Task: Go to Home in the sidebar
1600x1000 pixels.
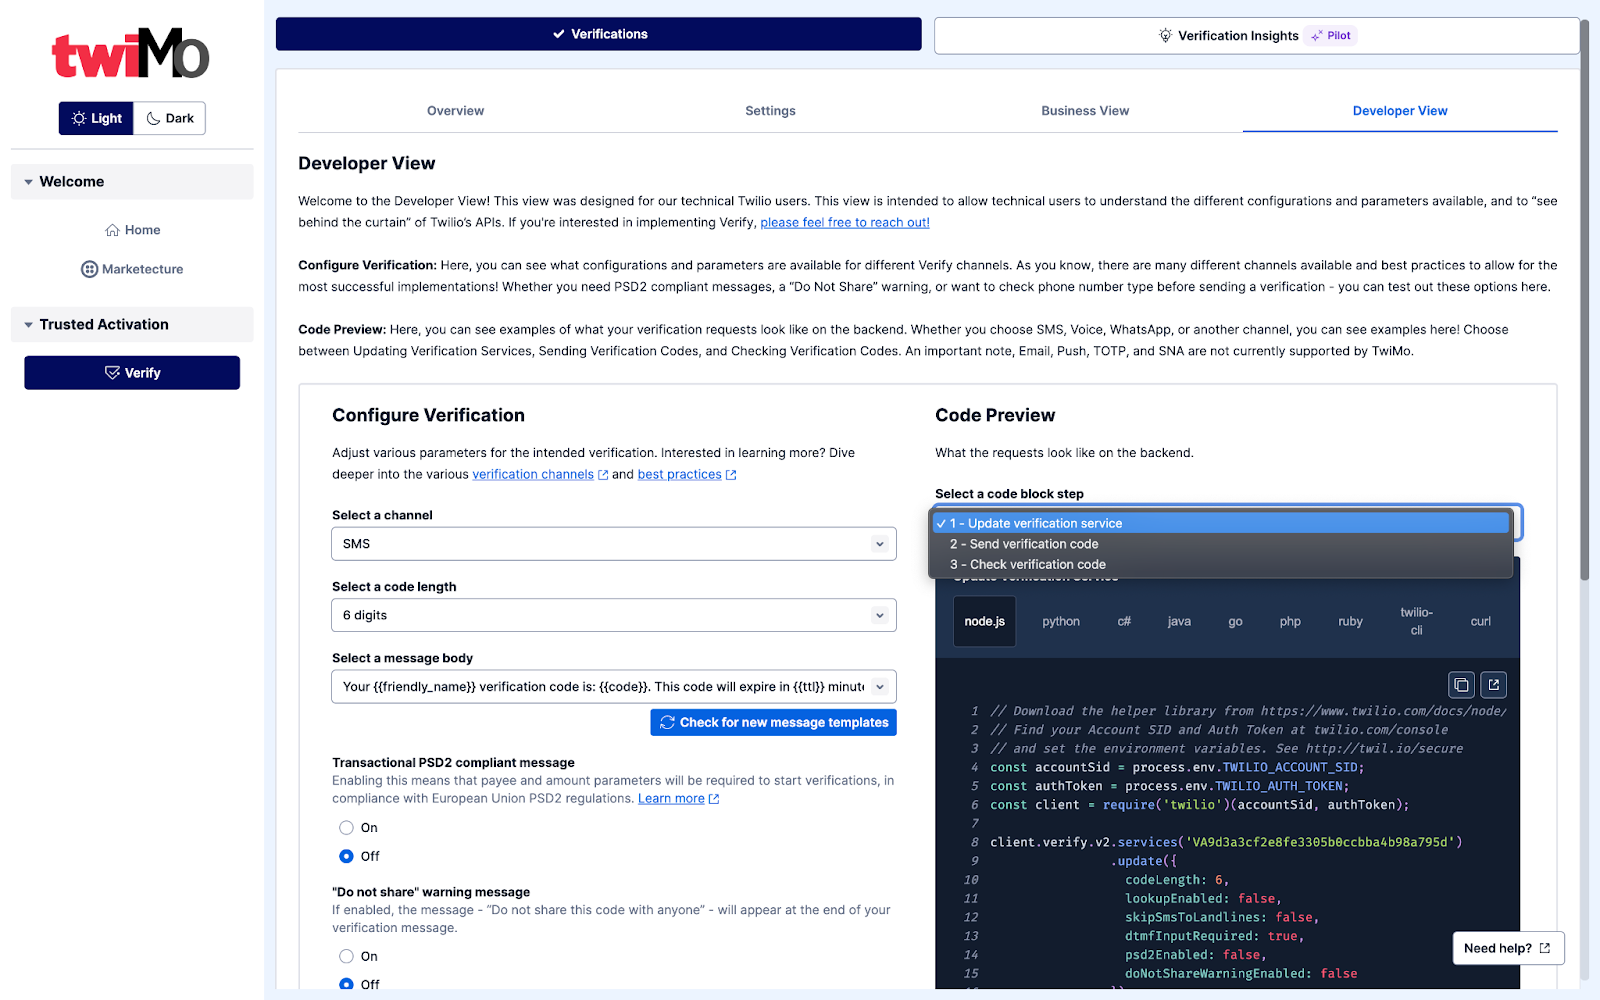Action: (132, 230)
